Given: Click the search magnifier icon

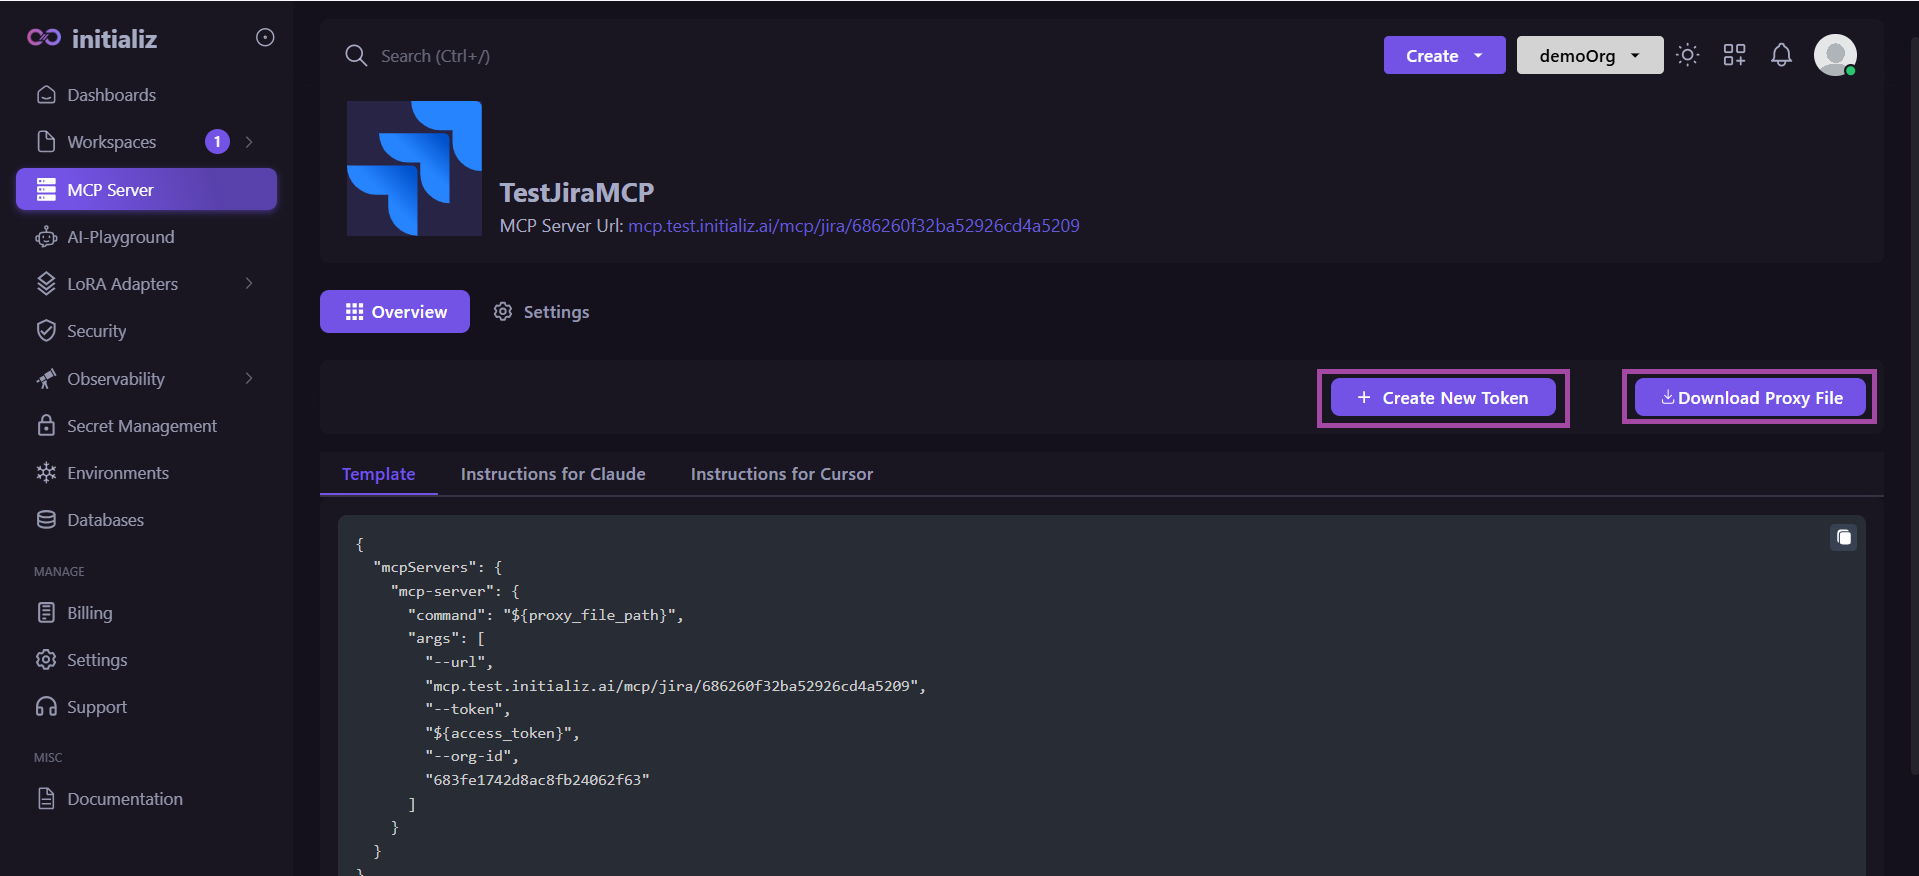Looking at the screenshot, I should click(356, 56).
